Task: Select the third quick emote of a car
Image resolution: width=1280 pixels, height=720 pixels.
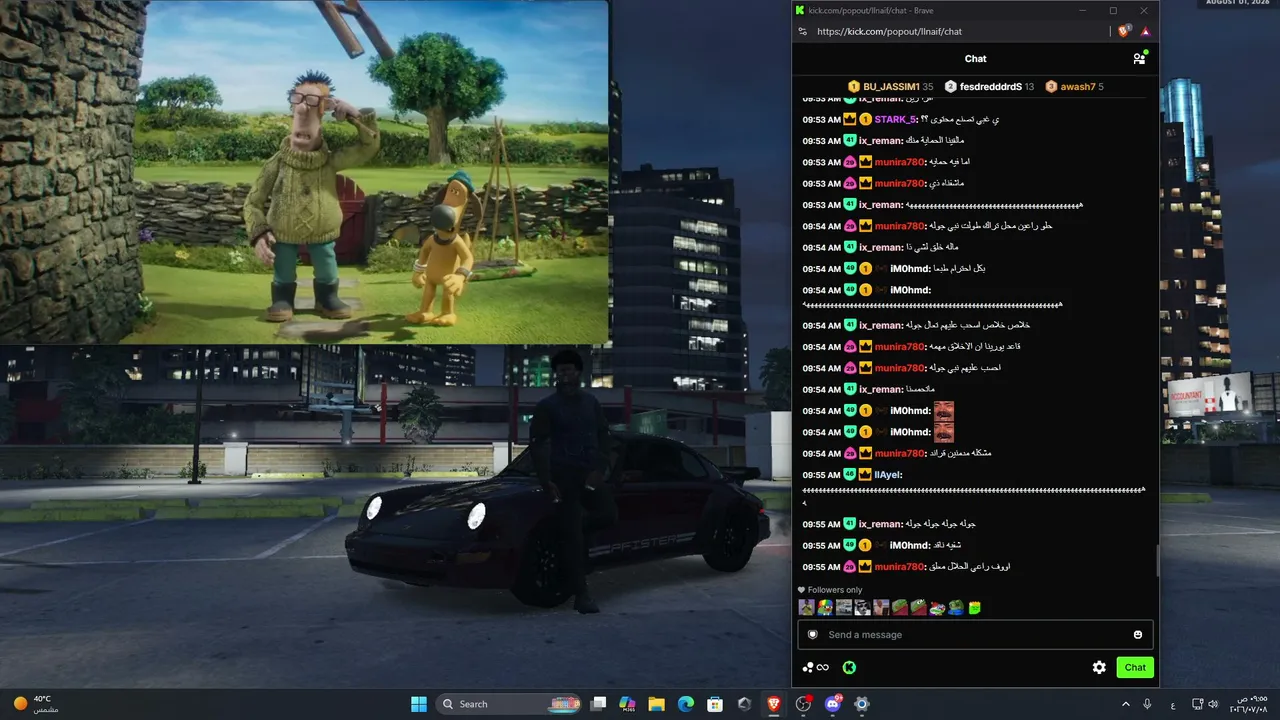Action: tap(844, 607)
